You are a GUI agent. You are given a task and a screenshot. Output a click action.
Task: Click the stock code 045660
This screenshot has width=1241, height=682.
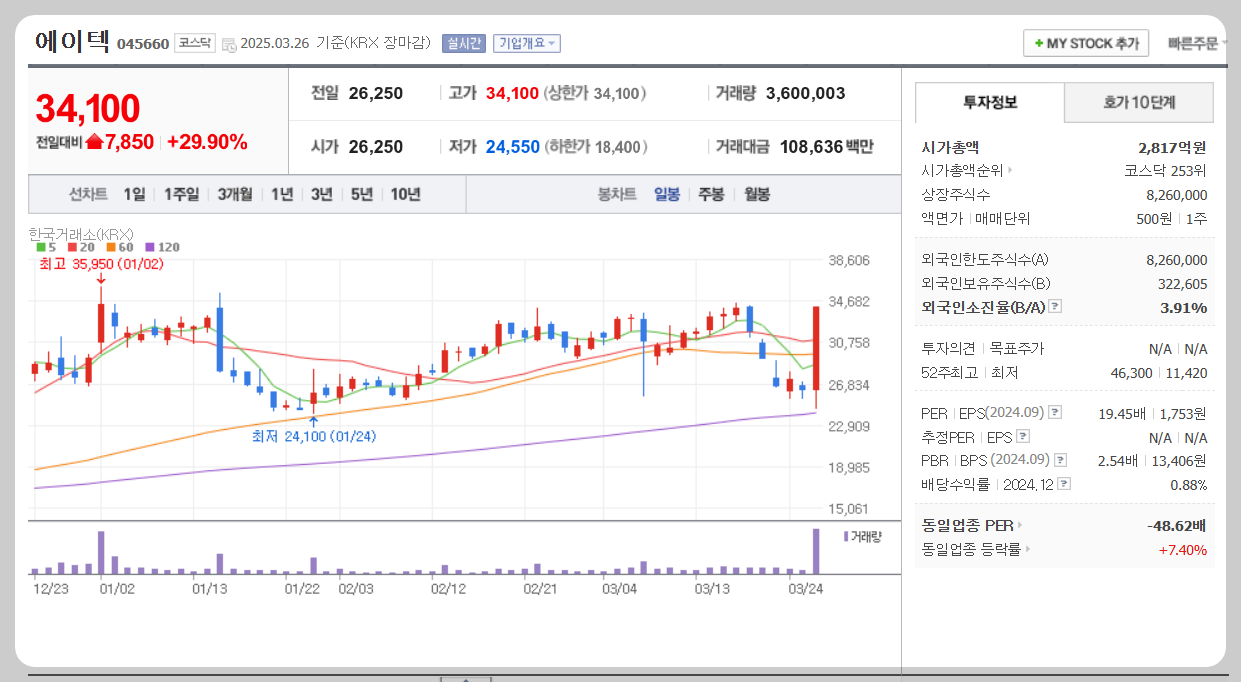click(143, 44)
